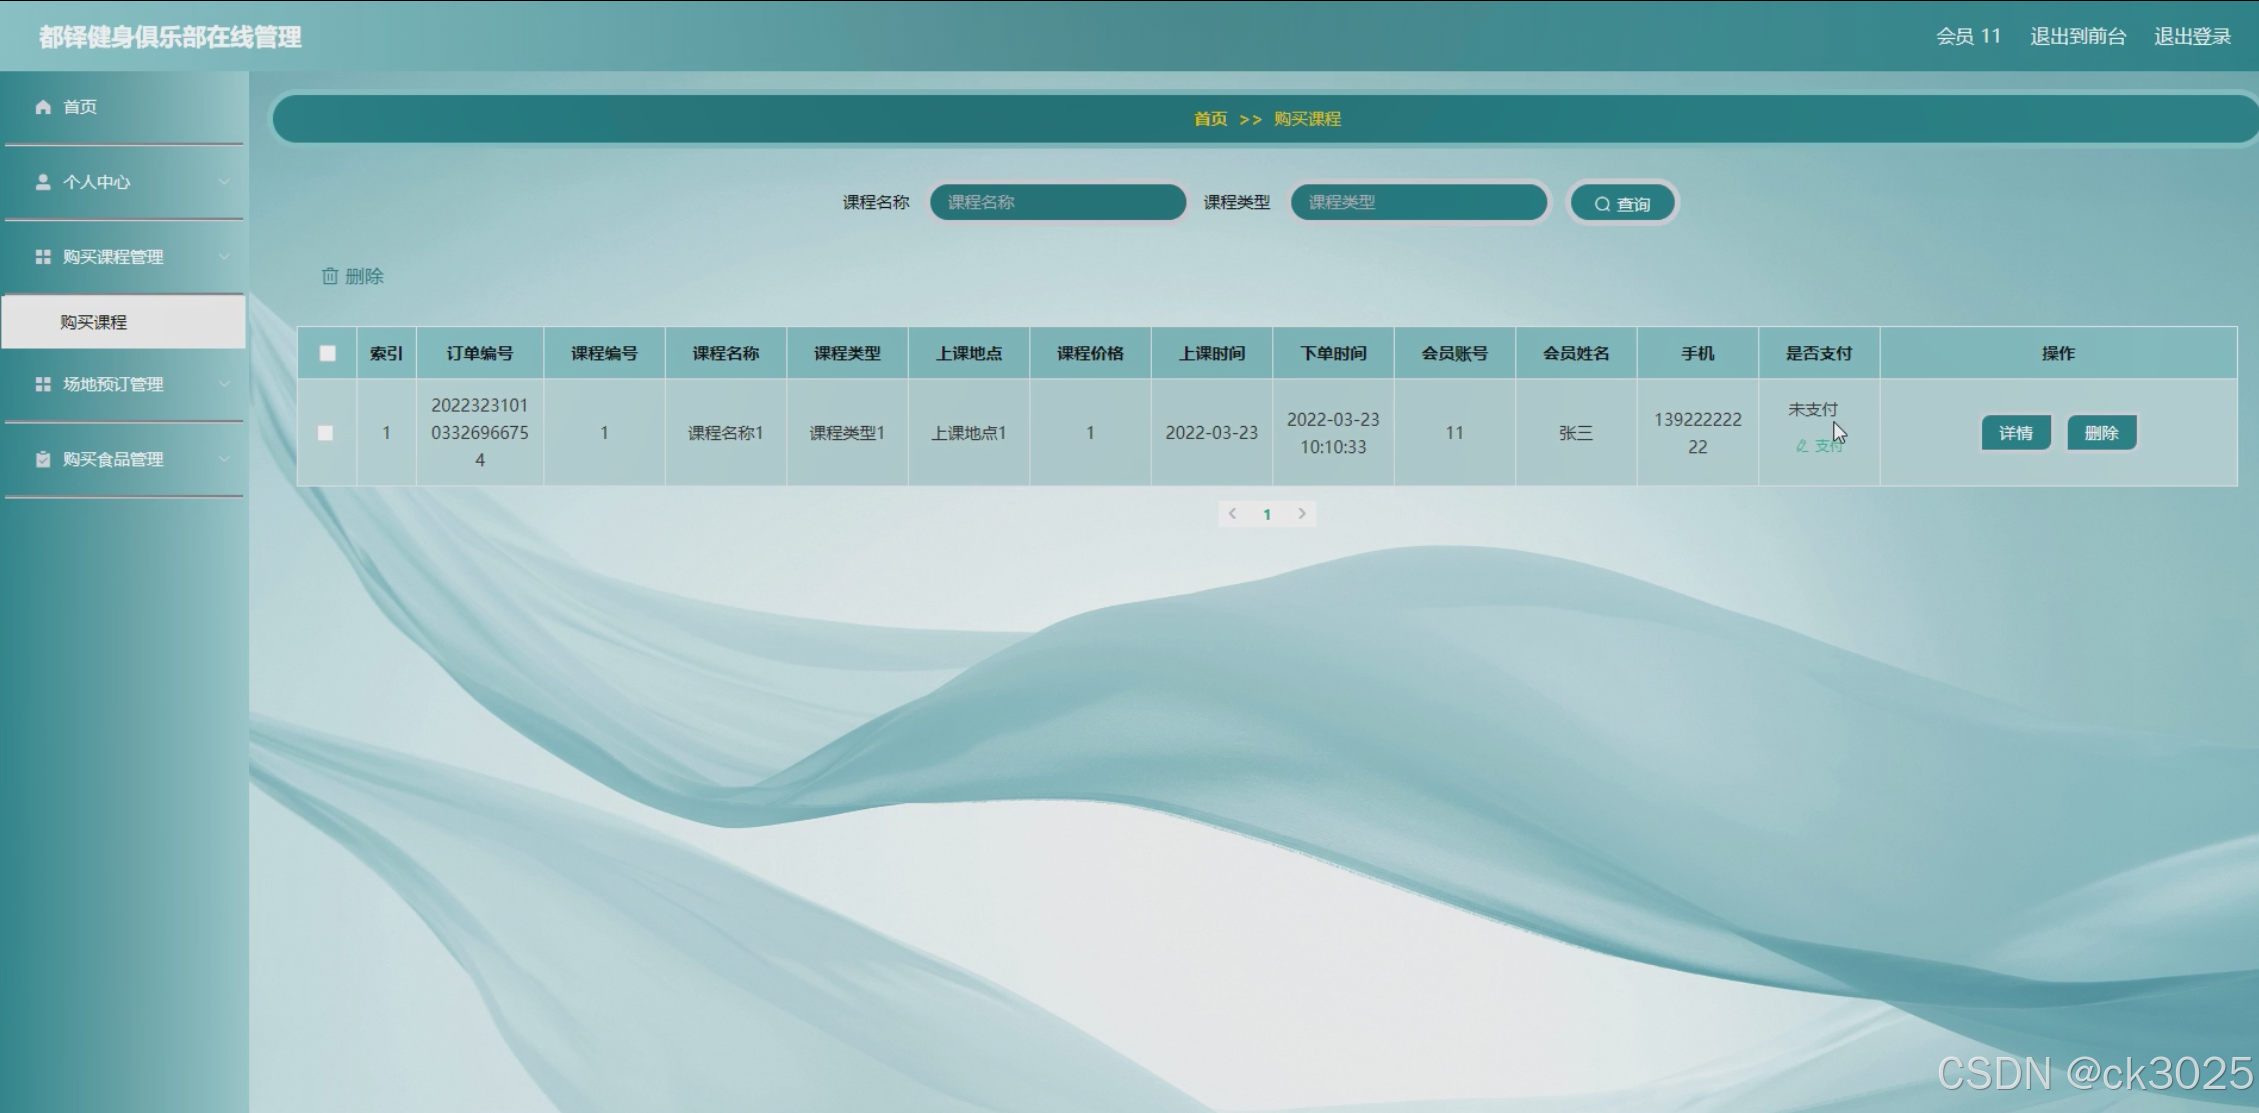Go to next page arrow in pagination
Image resolution: width=2259 pixels, height=1113 pixels.
tap(1301, 514)
